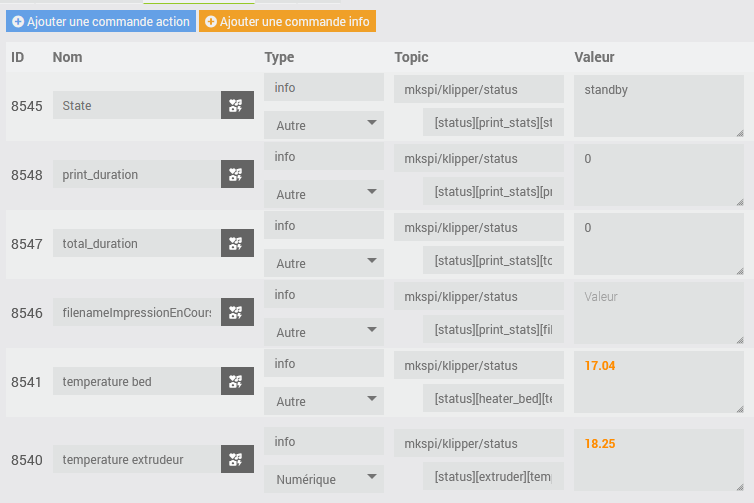Viewport: 754px width, 503px height.
Task: Click the icon button beside temperature bed
Action: click(237, 381)
